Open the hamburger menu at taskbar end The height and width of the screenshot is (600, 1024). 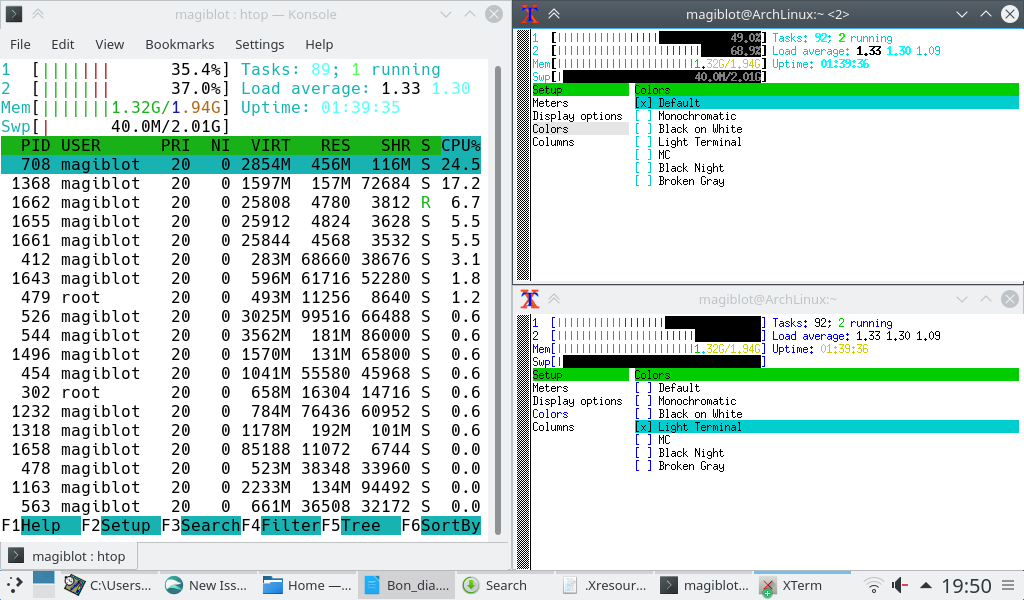click(1009, 585)
